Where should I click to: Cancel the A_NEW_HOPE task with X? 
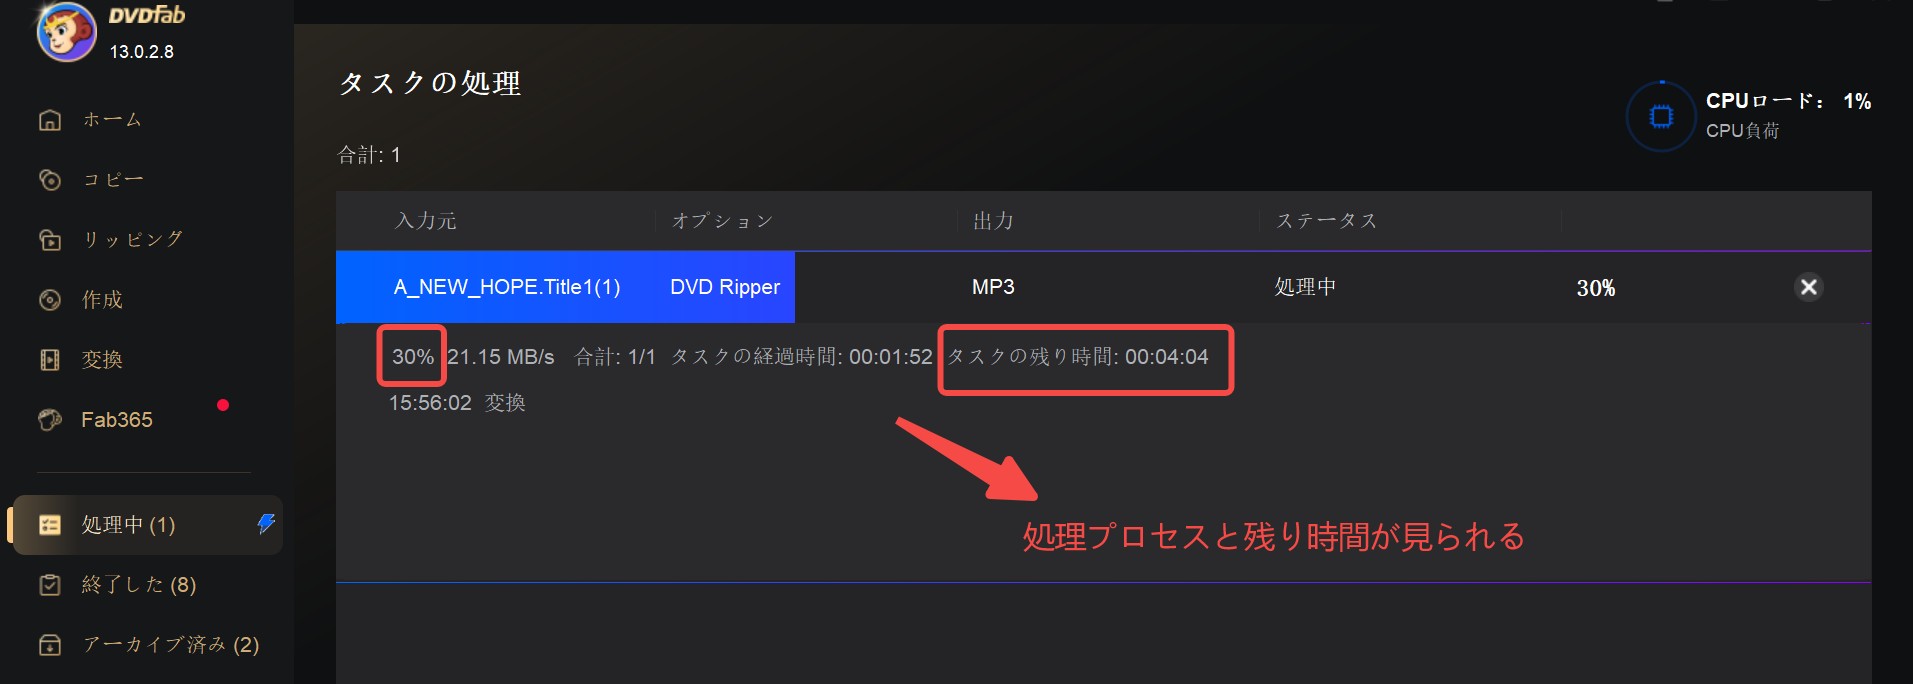pyautogui.click(x=1808, y=287)
